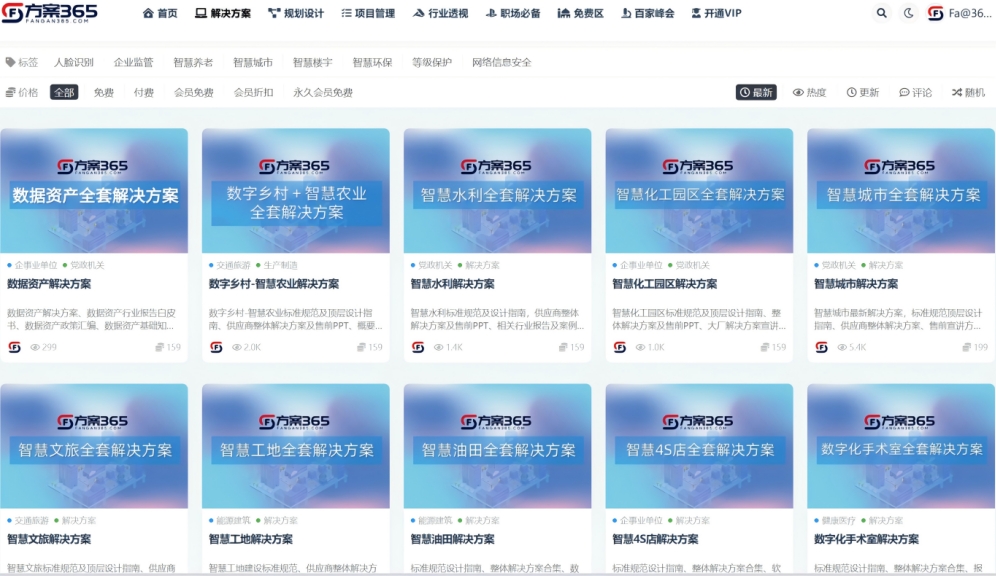Filter by tag 企业监管
Image resolution: width=996 pixels, height=576 pixels.
click(x=133, y=62)
